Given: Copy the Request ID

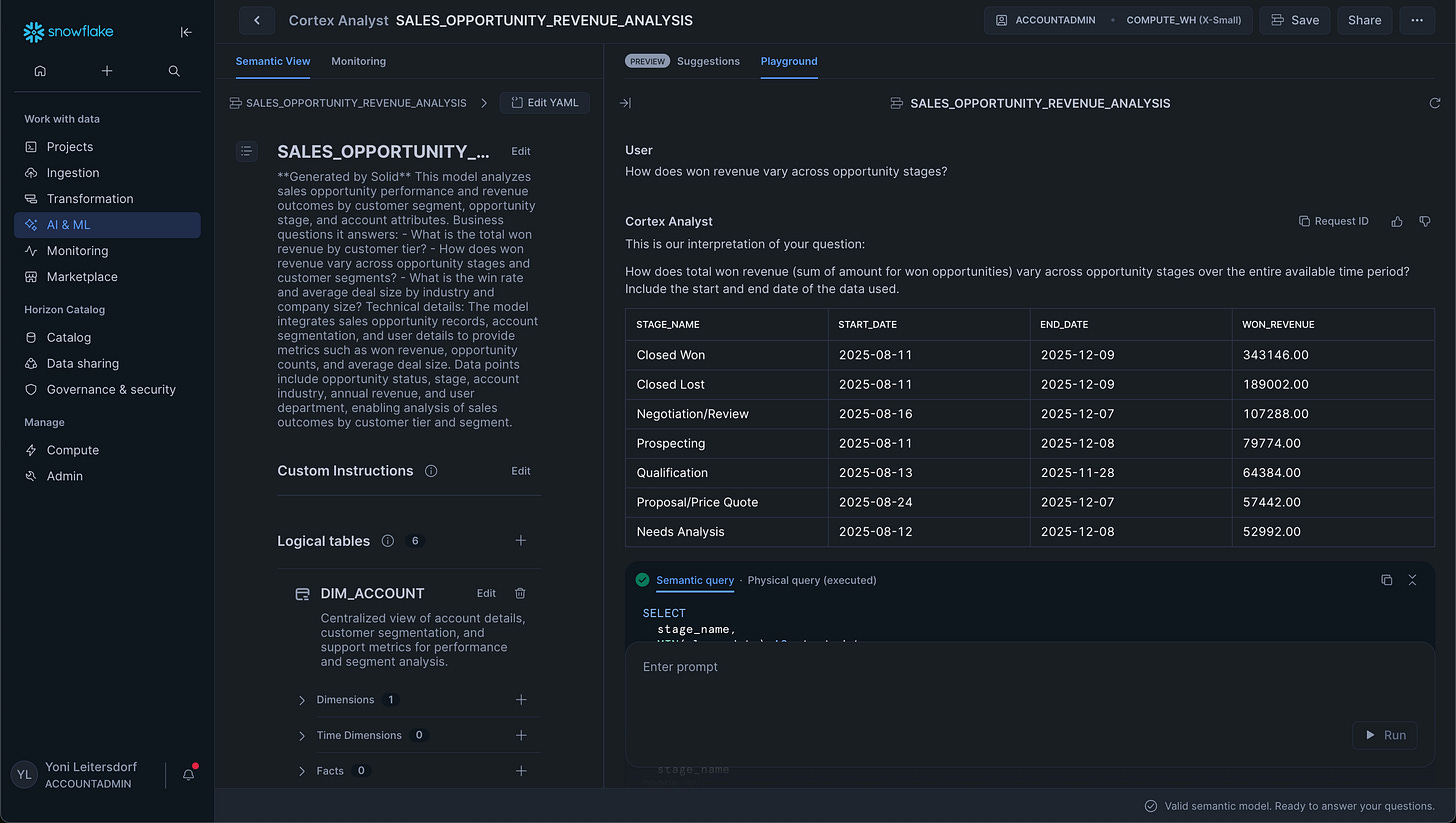Looking at the screenshot, I should pyautogui.click(x=1333, y=221).
